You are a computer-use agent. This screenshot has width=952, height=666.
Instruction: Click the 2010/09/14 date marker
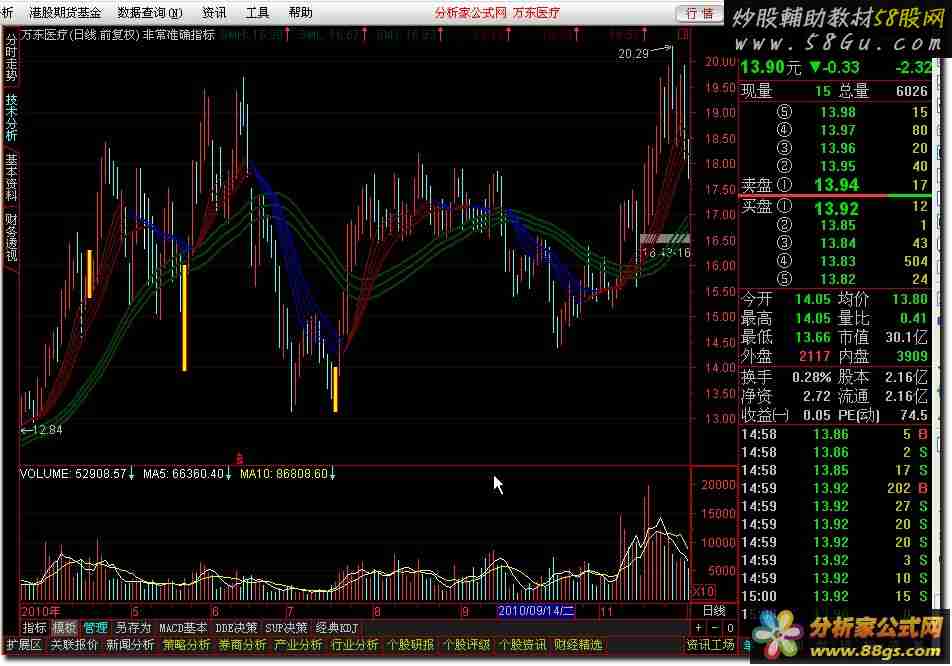(x=536, y=611)
